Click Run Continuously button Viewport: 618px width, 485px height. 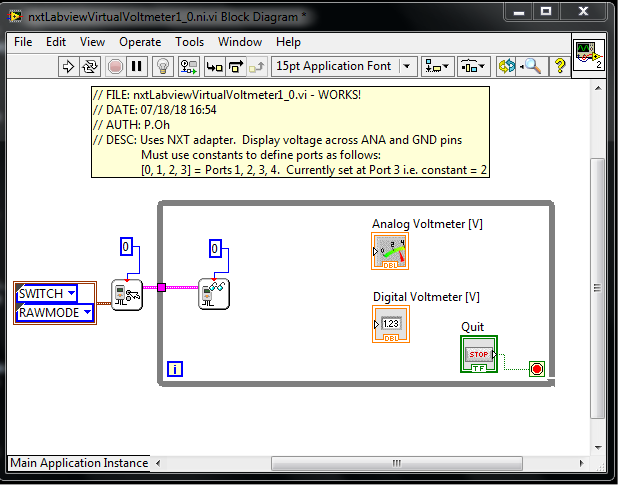pos(90,66)
